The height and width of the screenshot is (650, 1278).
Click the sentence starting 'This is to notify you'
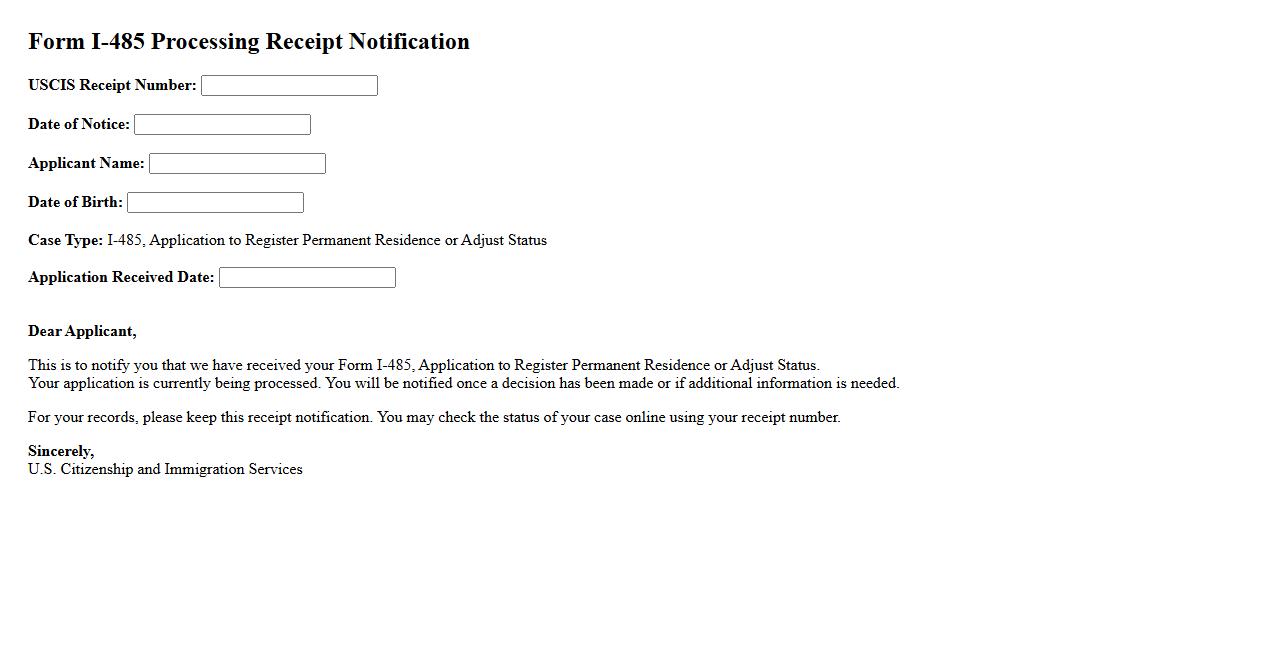click(423, 366)
